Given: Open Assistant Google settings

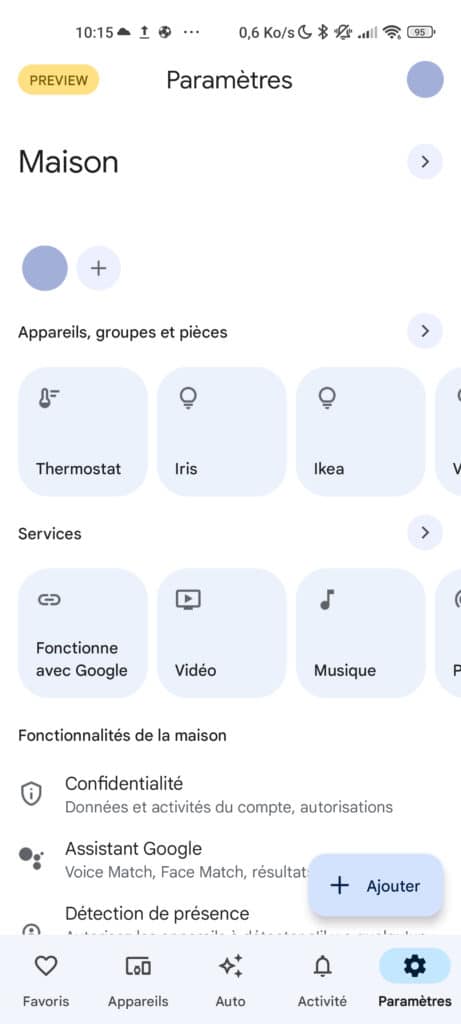Looking at the screenshot, I should pyautogui.click(x=163, y=859).
